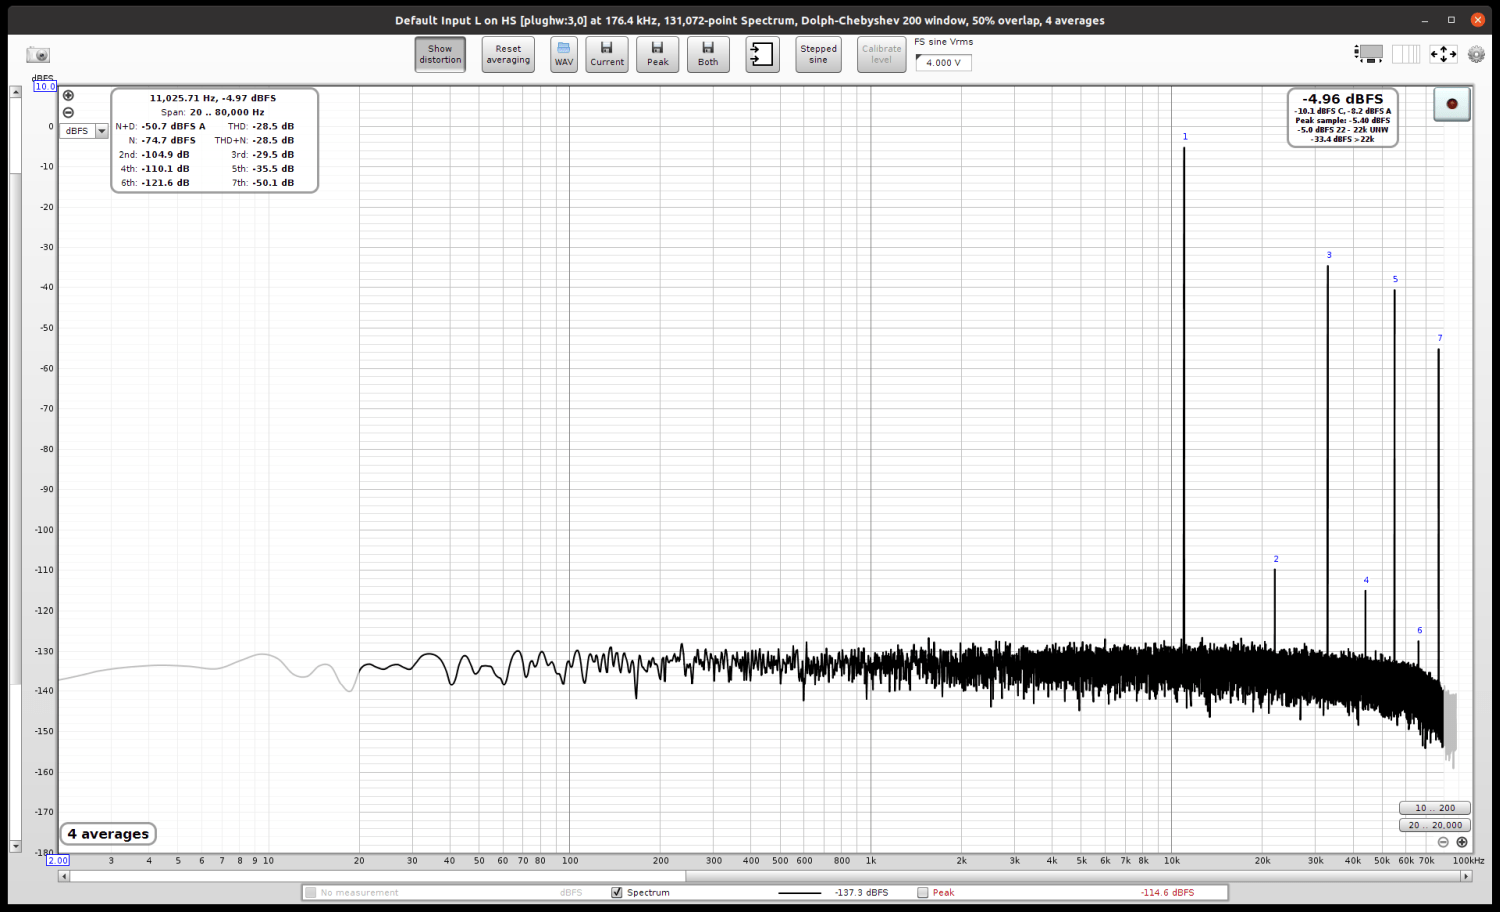Viewport: 1500px width, 912px height.
Task: Click the 4 averages indicator
Action: (108, 834)
